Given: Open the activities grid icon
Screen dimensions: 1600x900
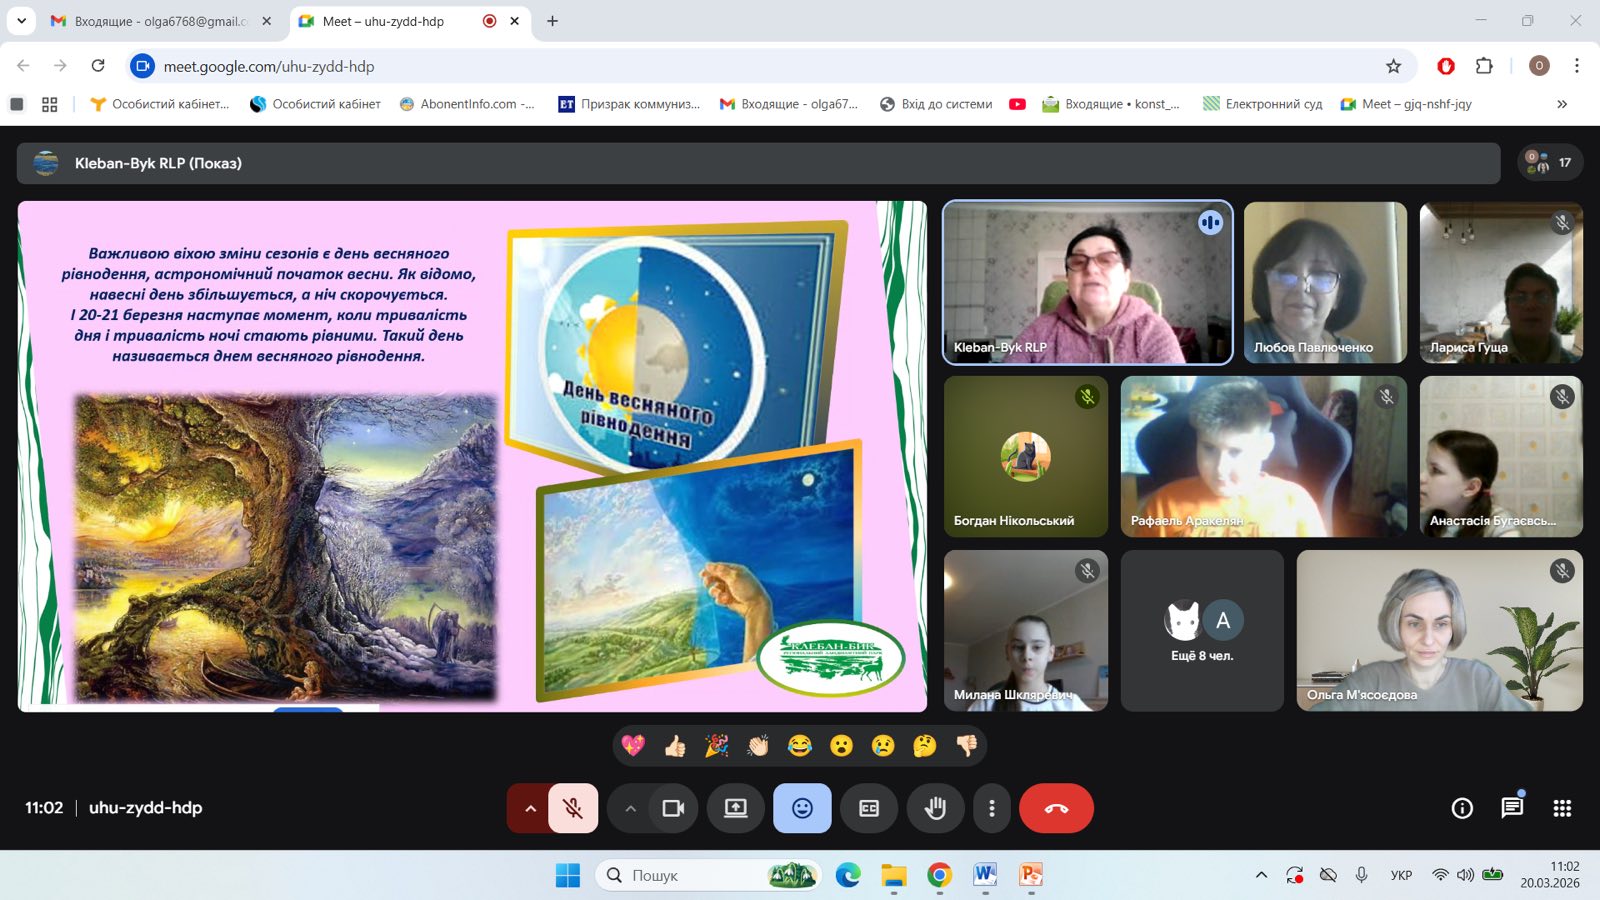Looking at the screenshot, I should pos(1562,808).
